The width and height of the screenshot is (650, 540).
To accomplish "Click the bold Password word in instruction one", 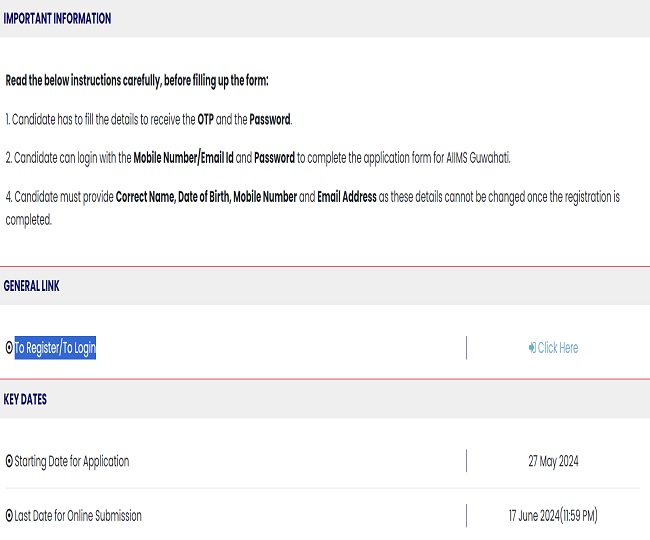I will click(x=270, y=119).
